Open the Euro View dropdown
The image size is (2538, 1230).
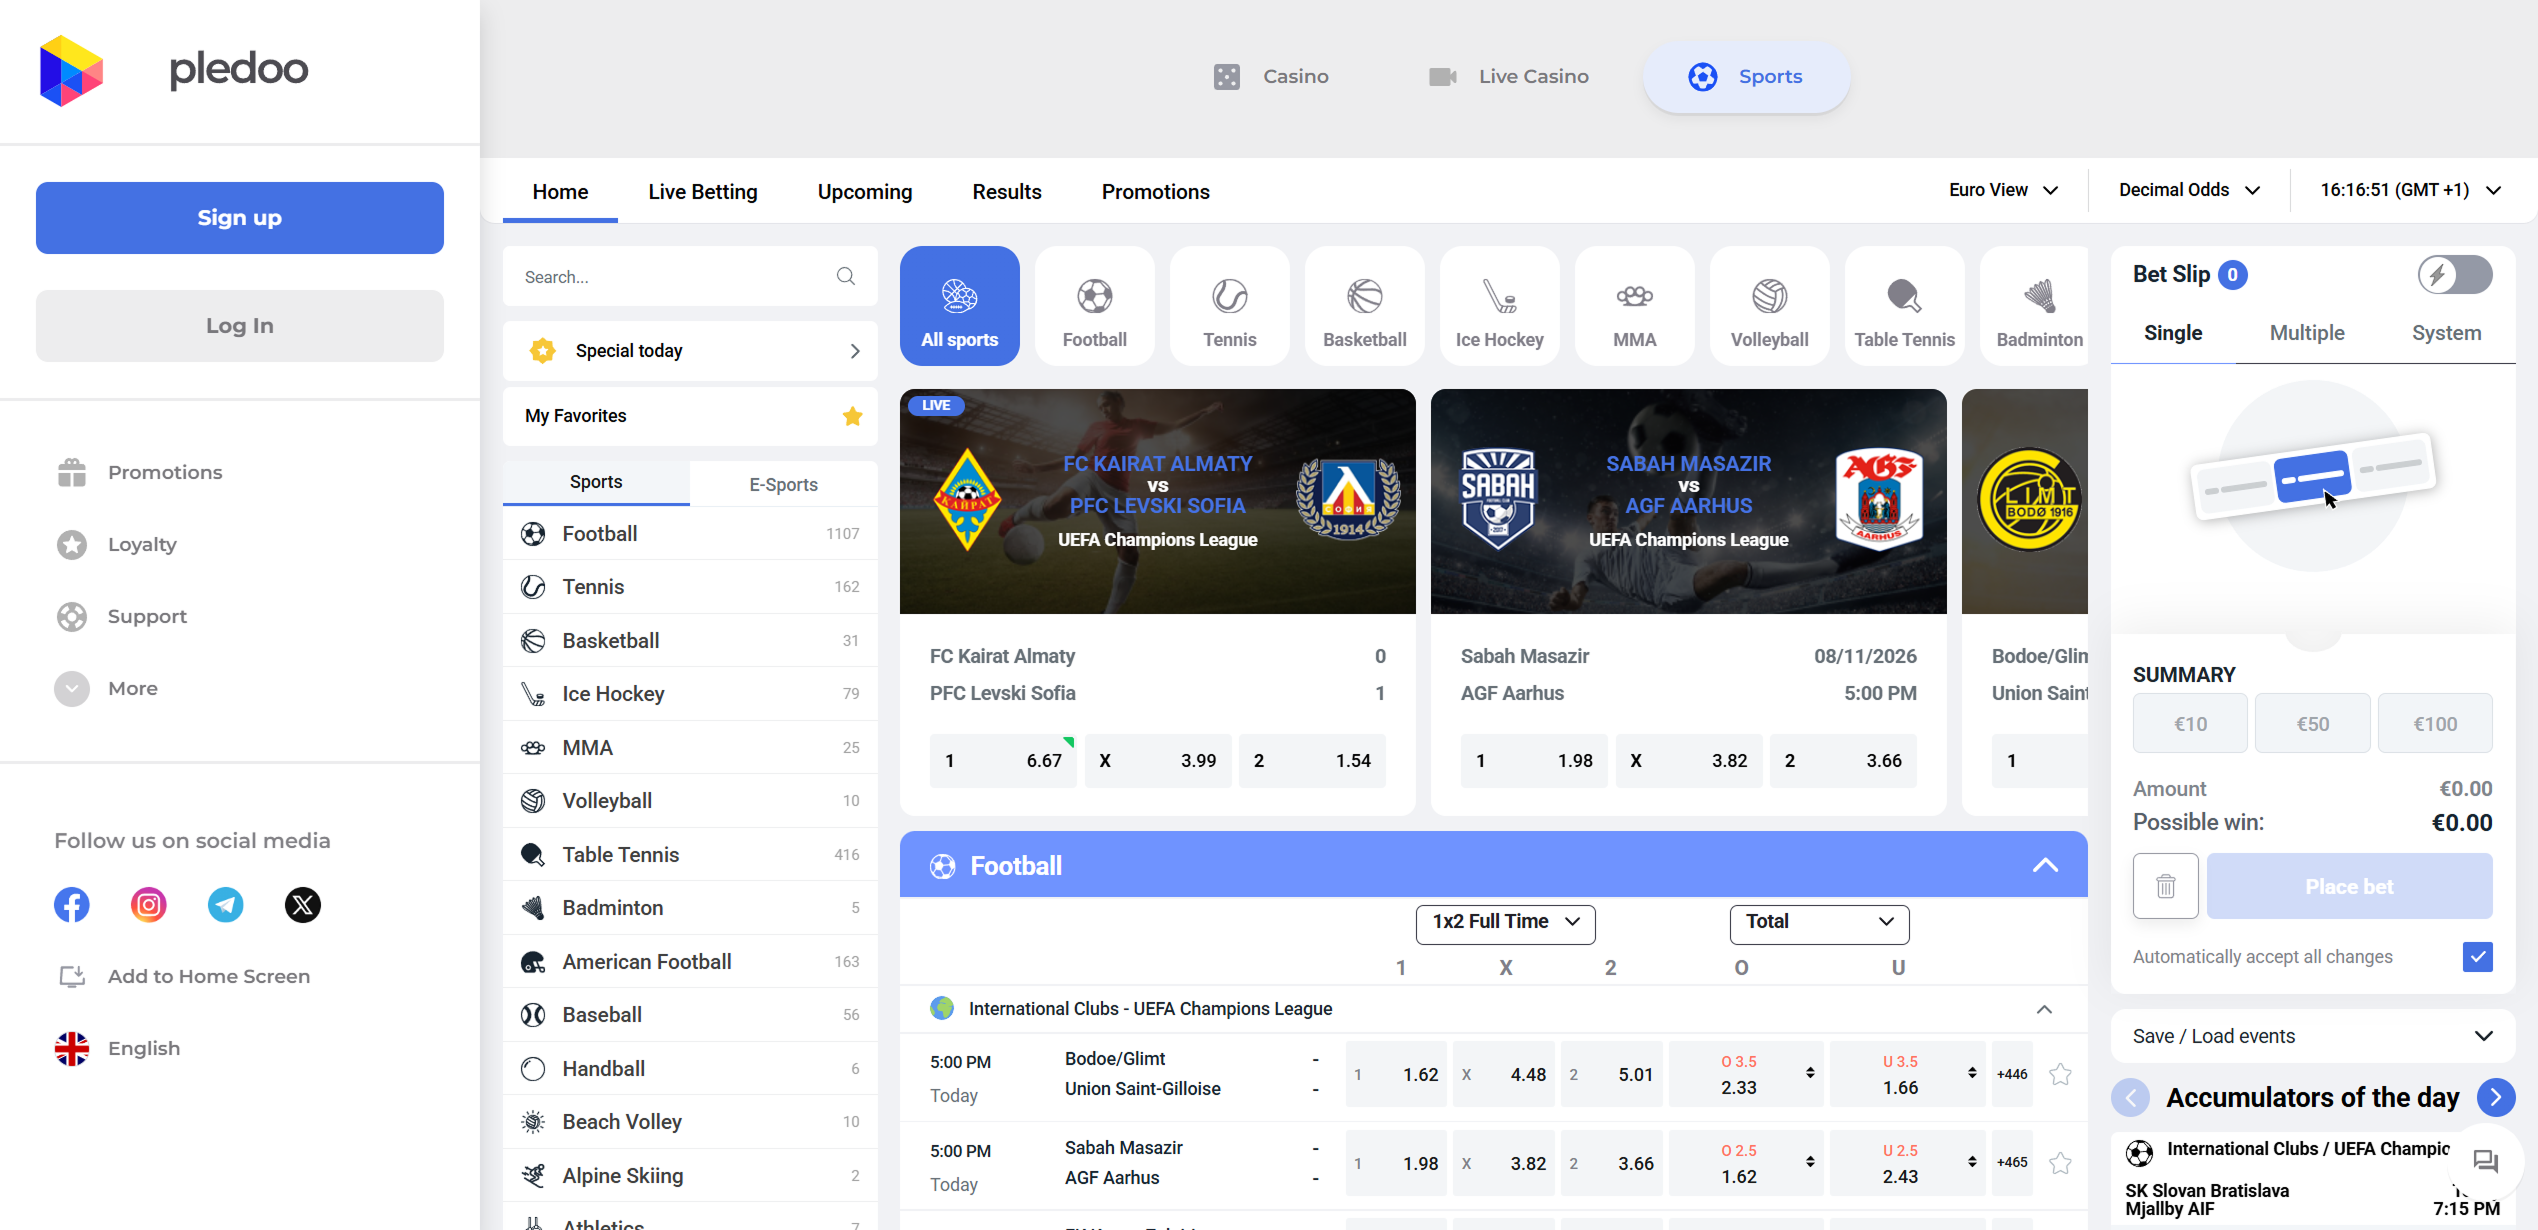[2004, 190]
